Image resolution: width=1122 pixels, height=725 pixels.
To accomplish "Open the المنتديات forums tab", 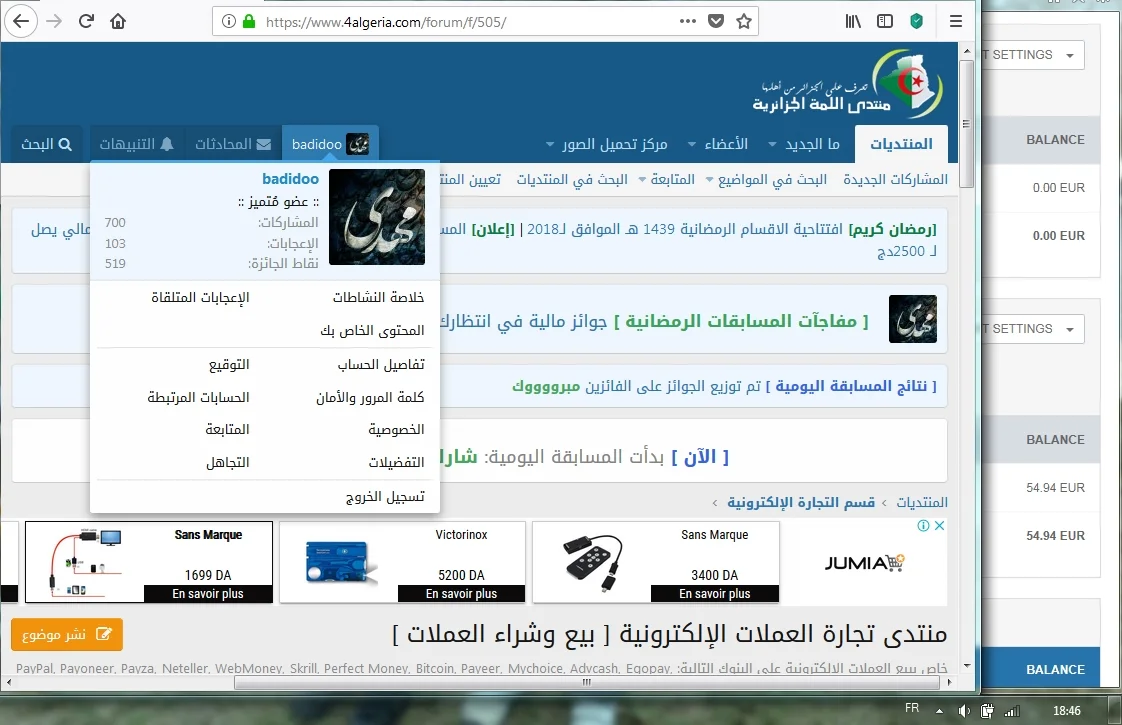I will coord(901,144).
